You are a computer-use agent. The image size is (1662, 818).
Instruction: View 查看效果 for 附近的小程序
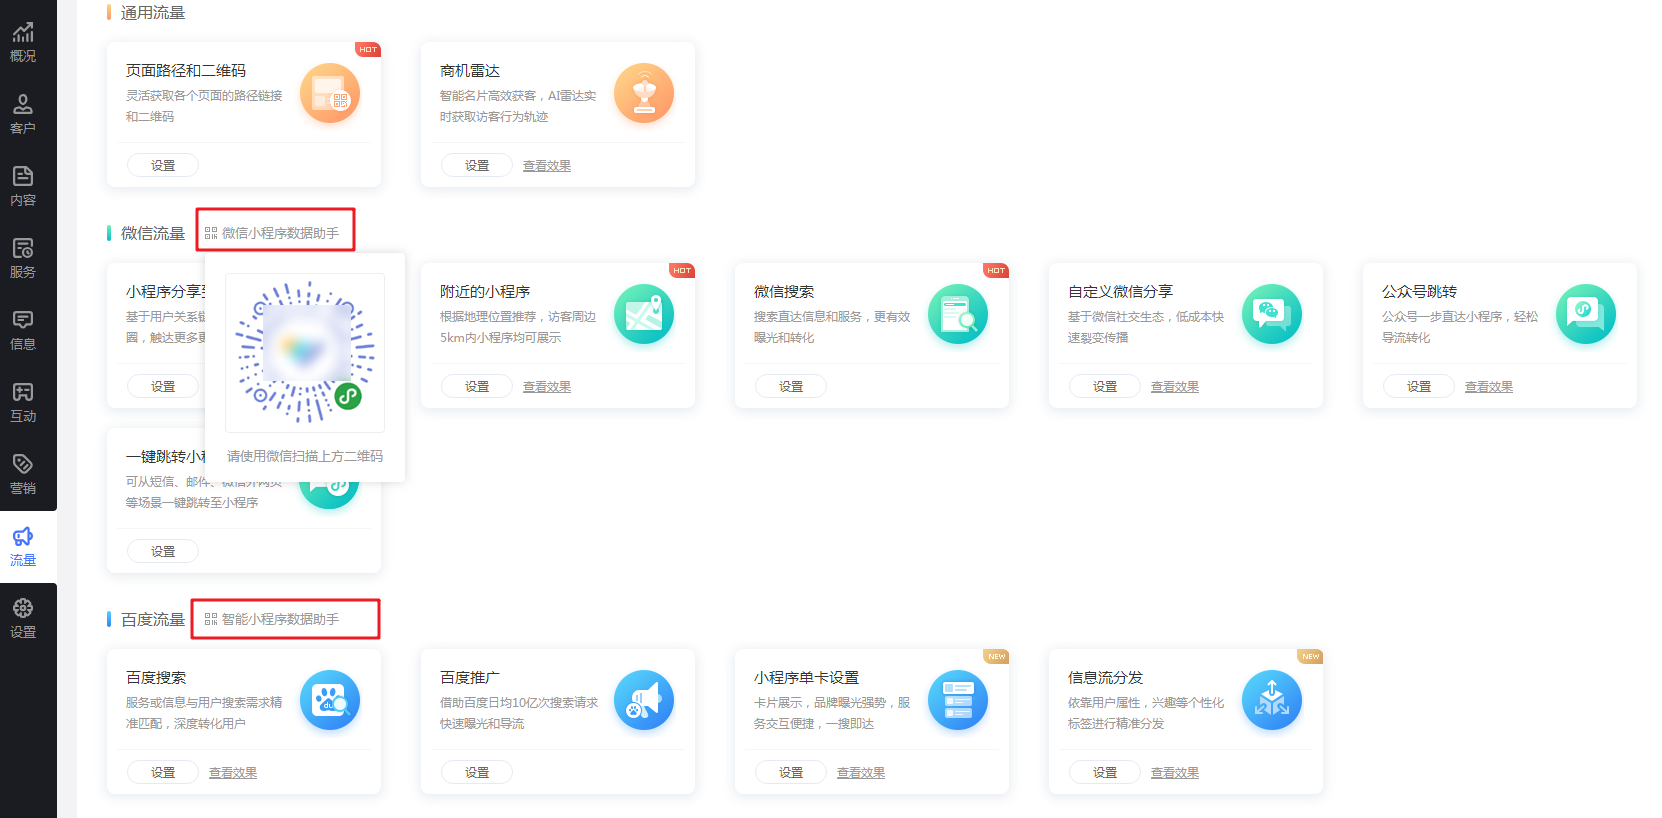(x=547, y=387)
